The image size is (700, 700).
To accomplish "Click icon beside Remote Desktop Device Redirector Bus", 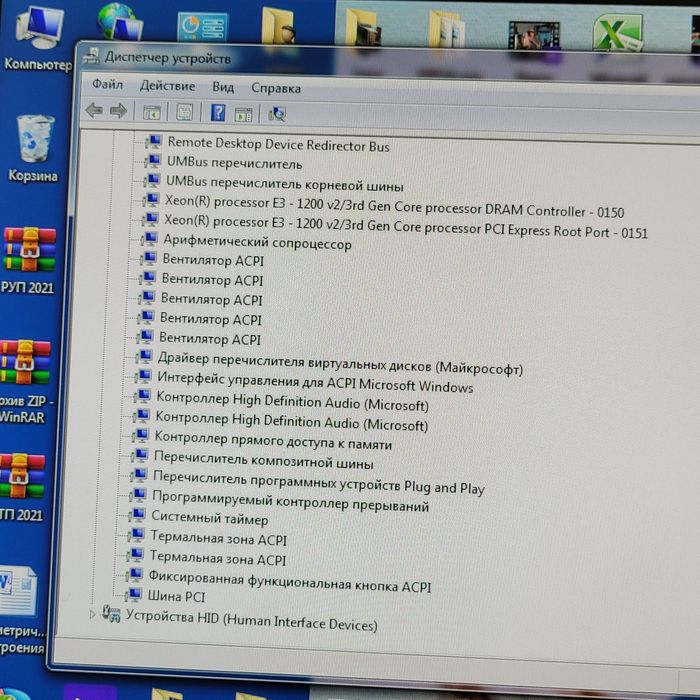I will pos(154,142).
